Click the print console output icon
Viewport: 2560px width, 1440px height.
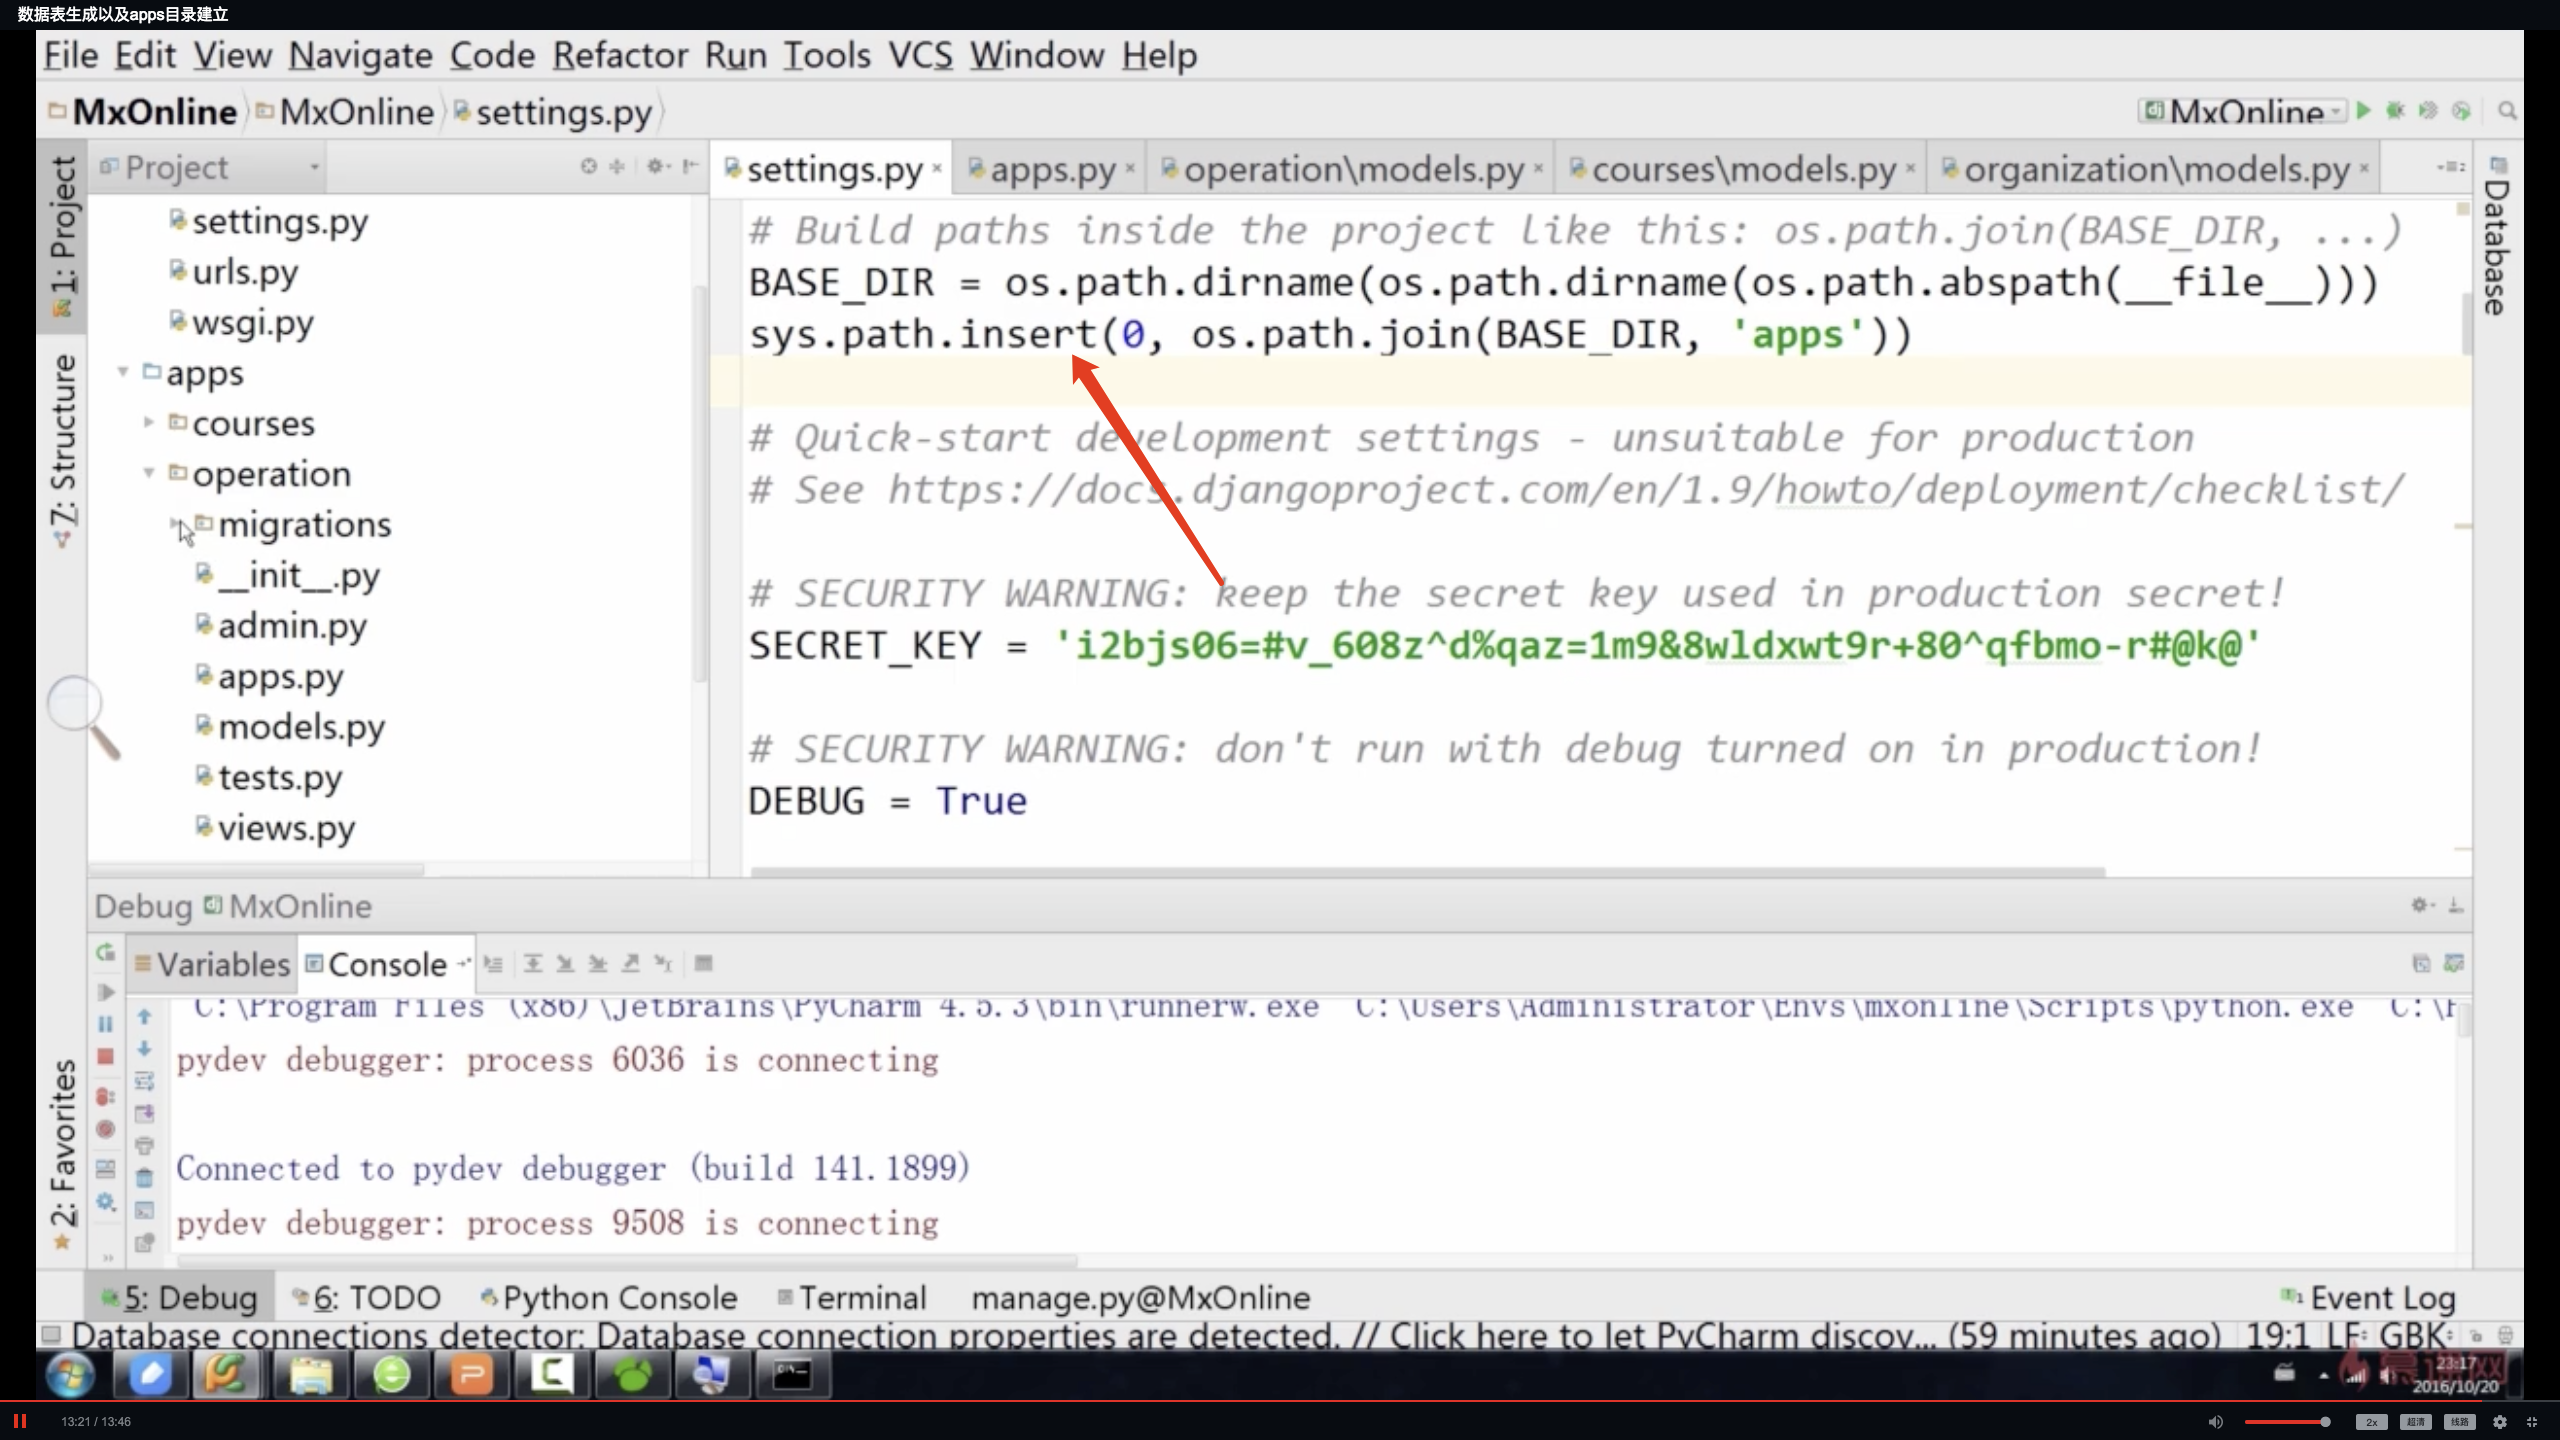pos(144,1146)
